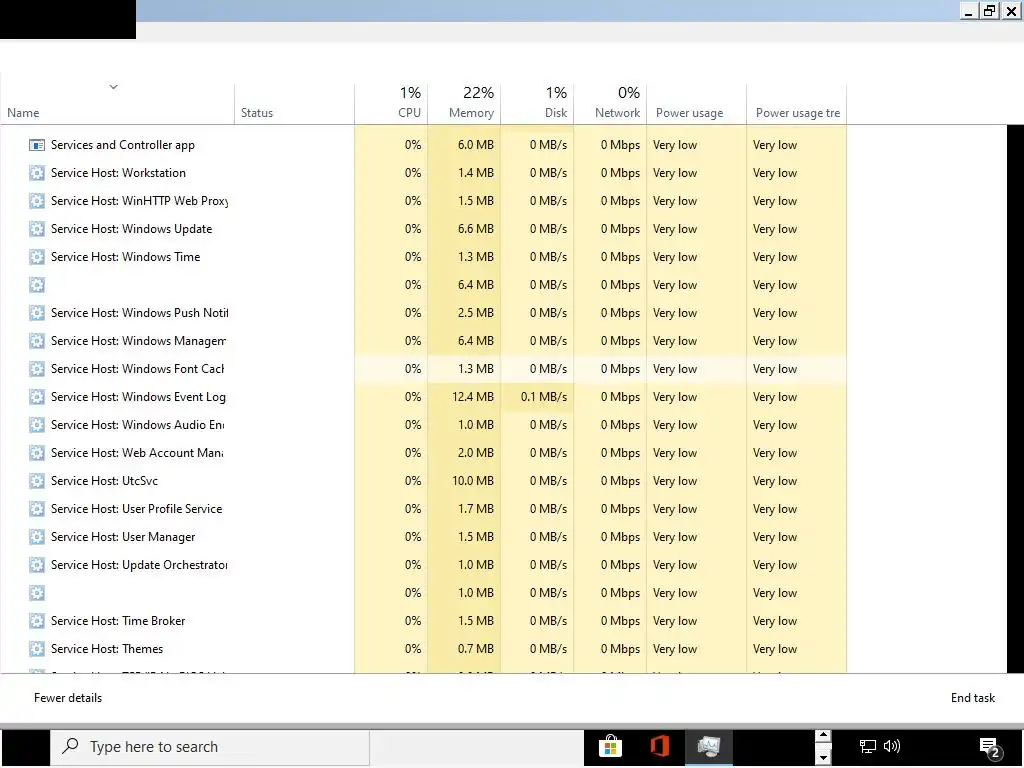Screen dimensions: 1024x768
Task: Click the sort chevron above the Name column
Action: pos(114,87)
